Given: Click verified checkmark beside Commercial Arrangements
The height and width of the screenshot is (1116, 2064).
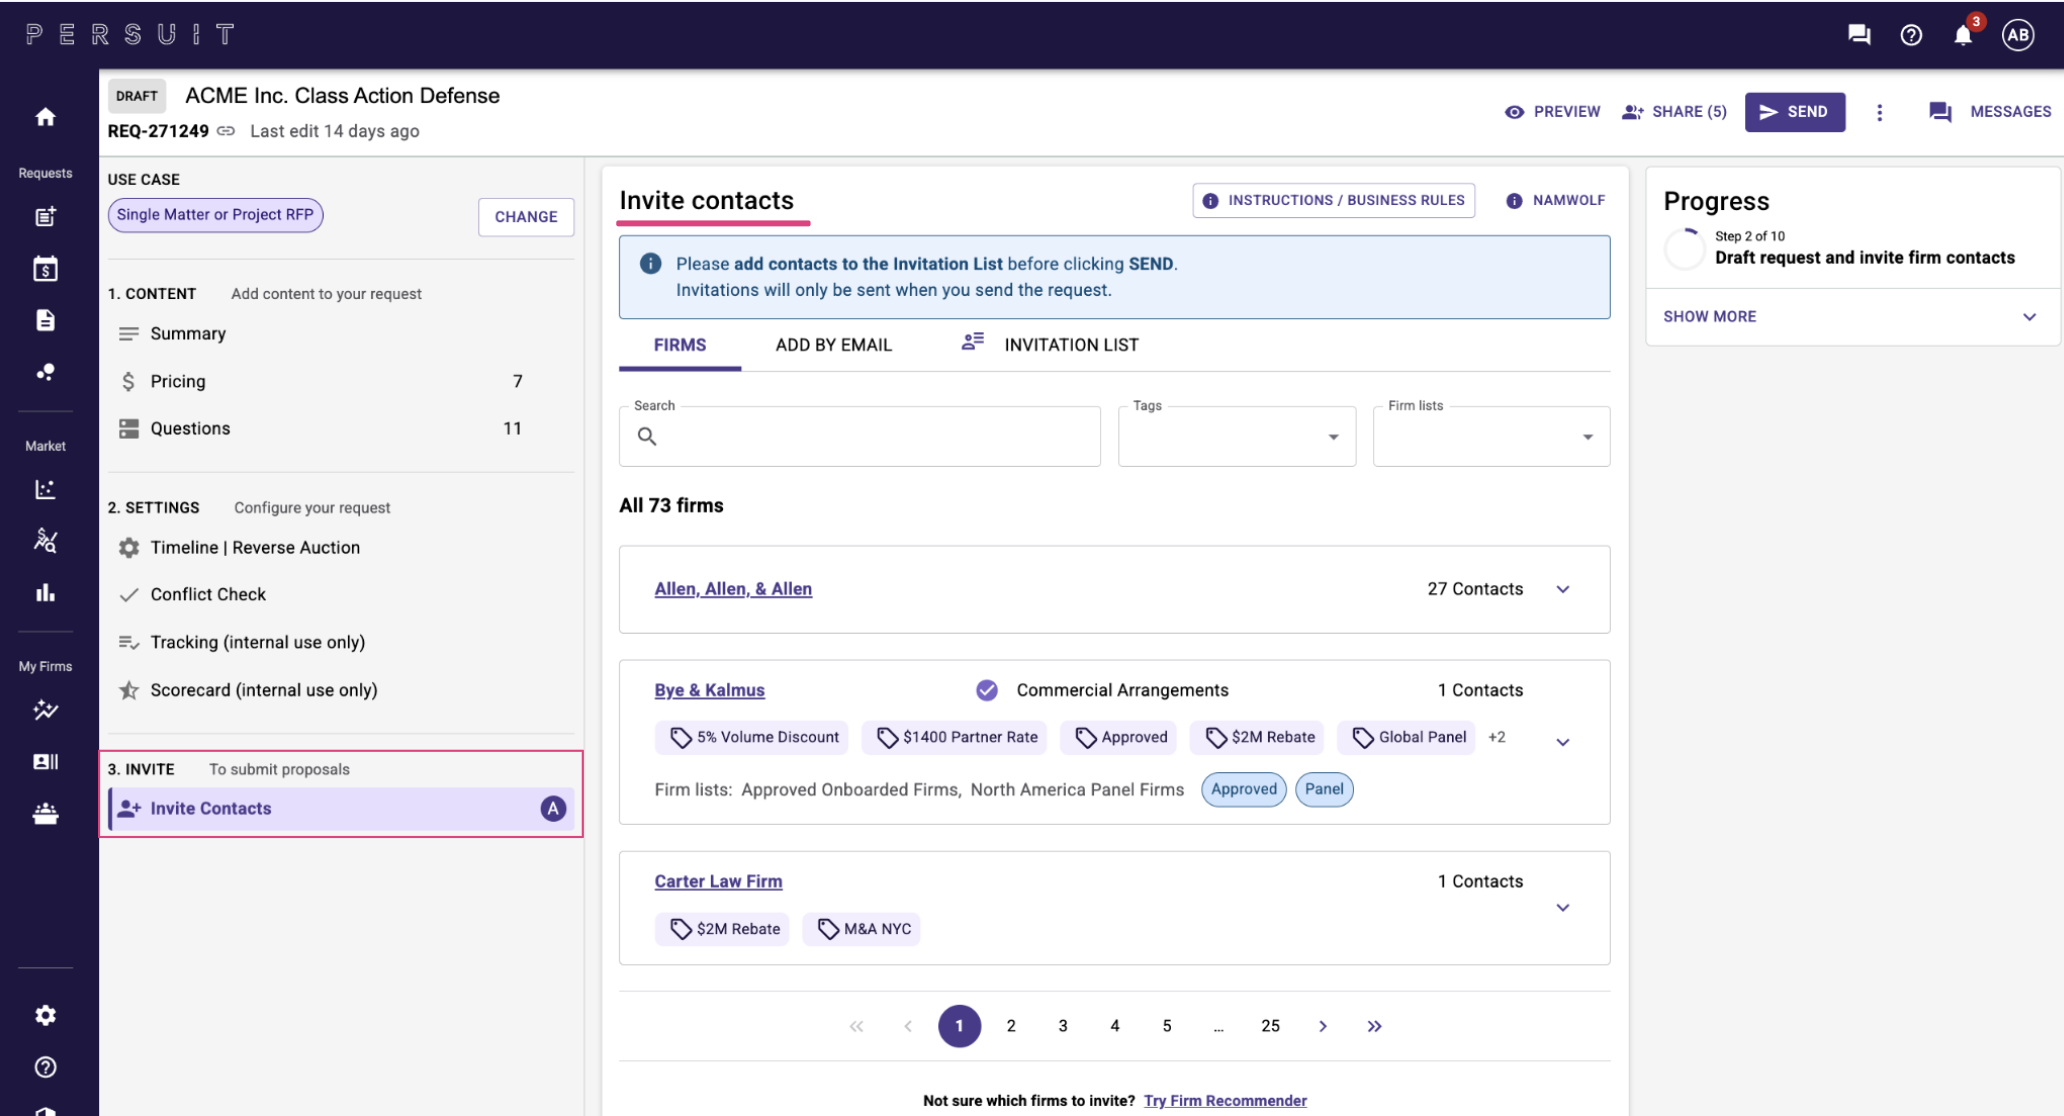Looking at the screenshot, I should [987, 690].
